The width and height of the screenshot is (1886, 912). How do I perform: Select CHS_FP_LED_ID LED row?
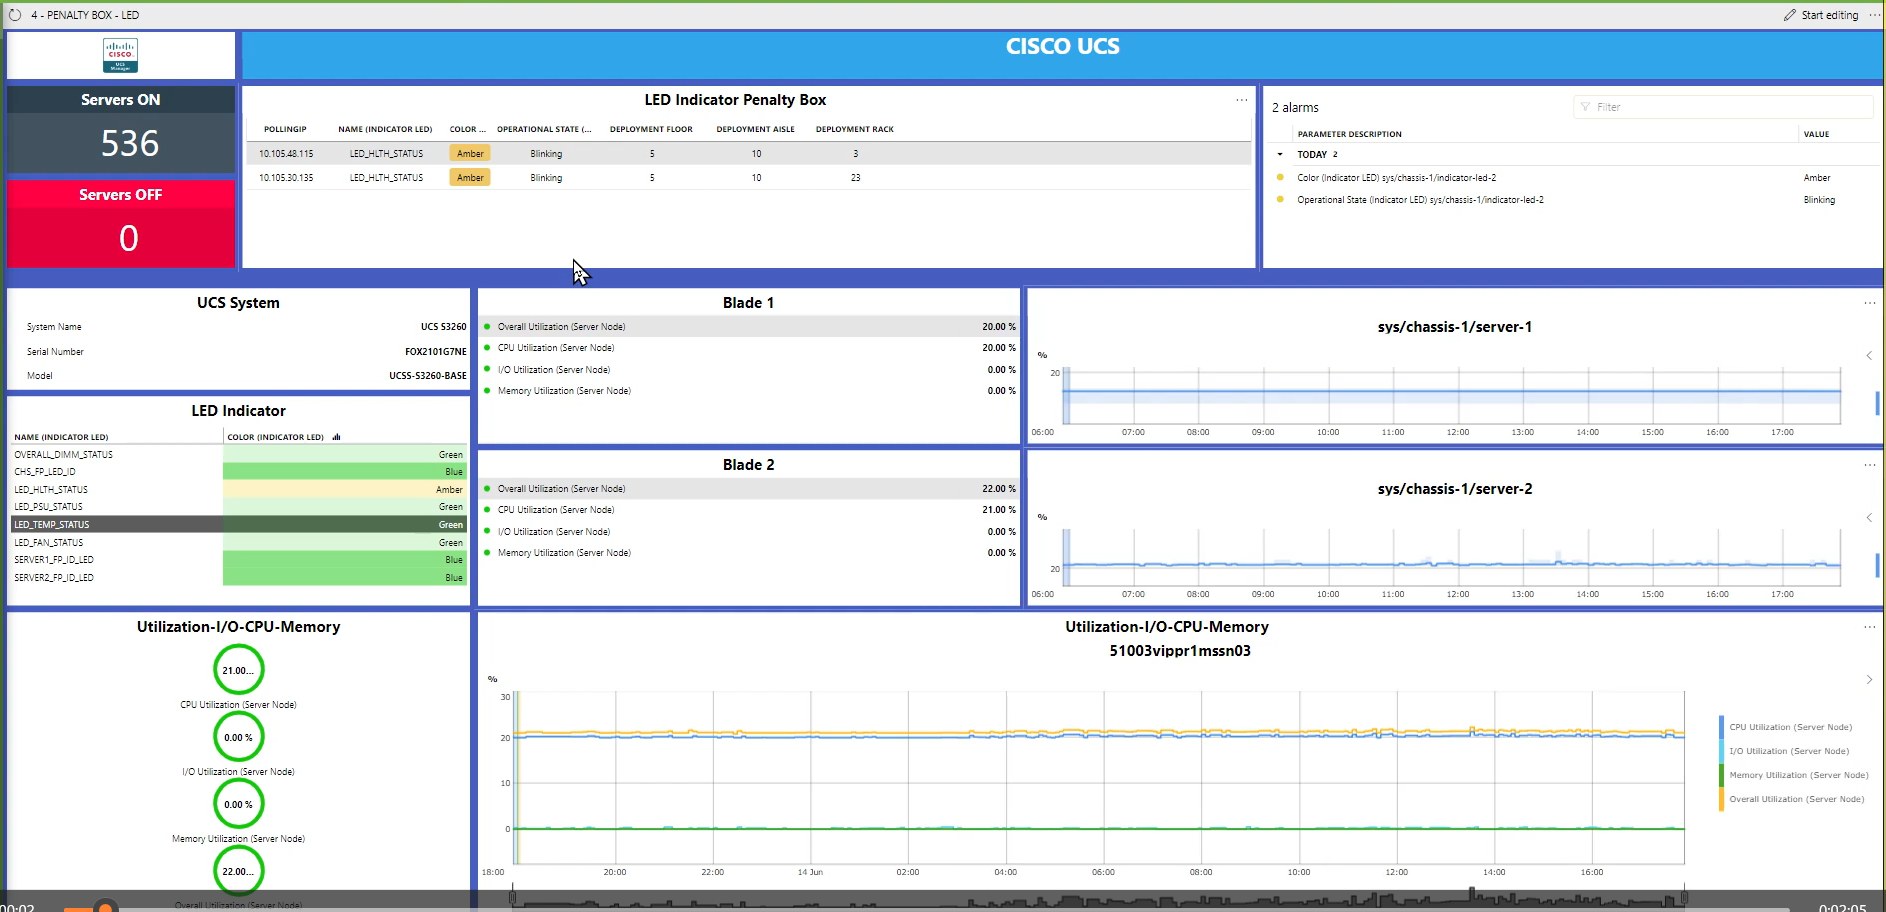pyautogui.click(x=239, y=472)
